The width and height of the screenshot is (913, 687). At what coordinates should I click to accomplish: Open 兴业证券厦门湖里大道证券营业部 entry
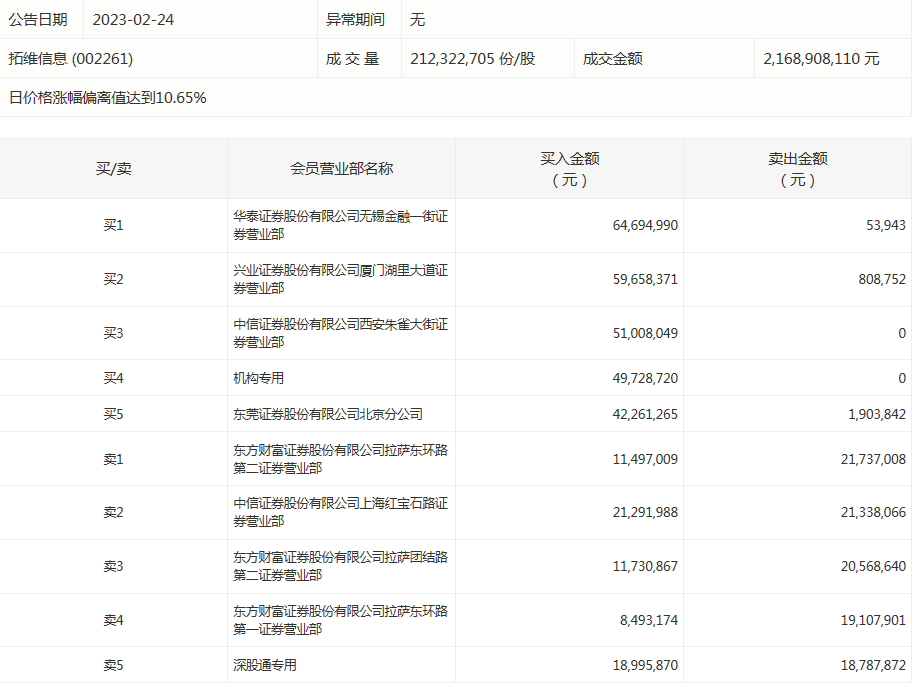tap(340, 279)
